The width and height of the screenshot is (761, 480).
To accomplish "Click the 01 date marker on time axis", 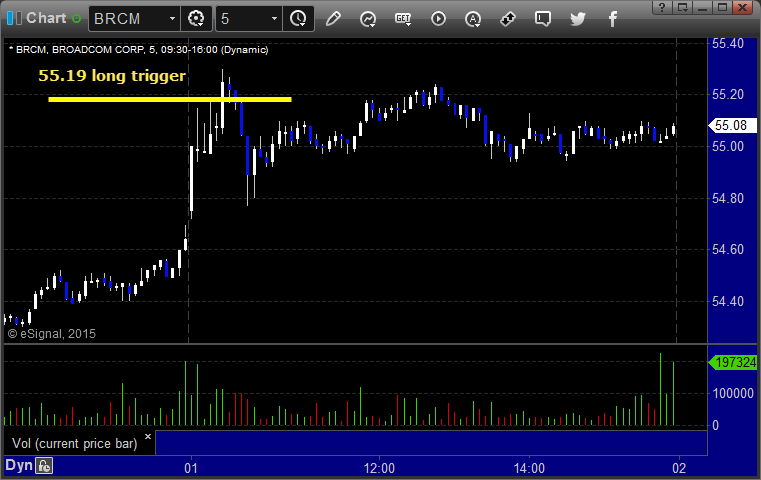I will tap(191, 468).
